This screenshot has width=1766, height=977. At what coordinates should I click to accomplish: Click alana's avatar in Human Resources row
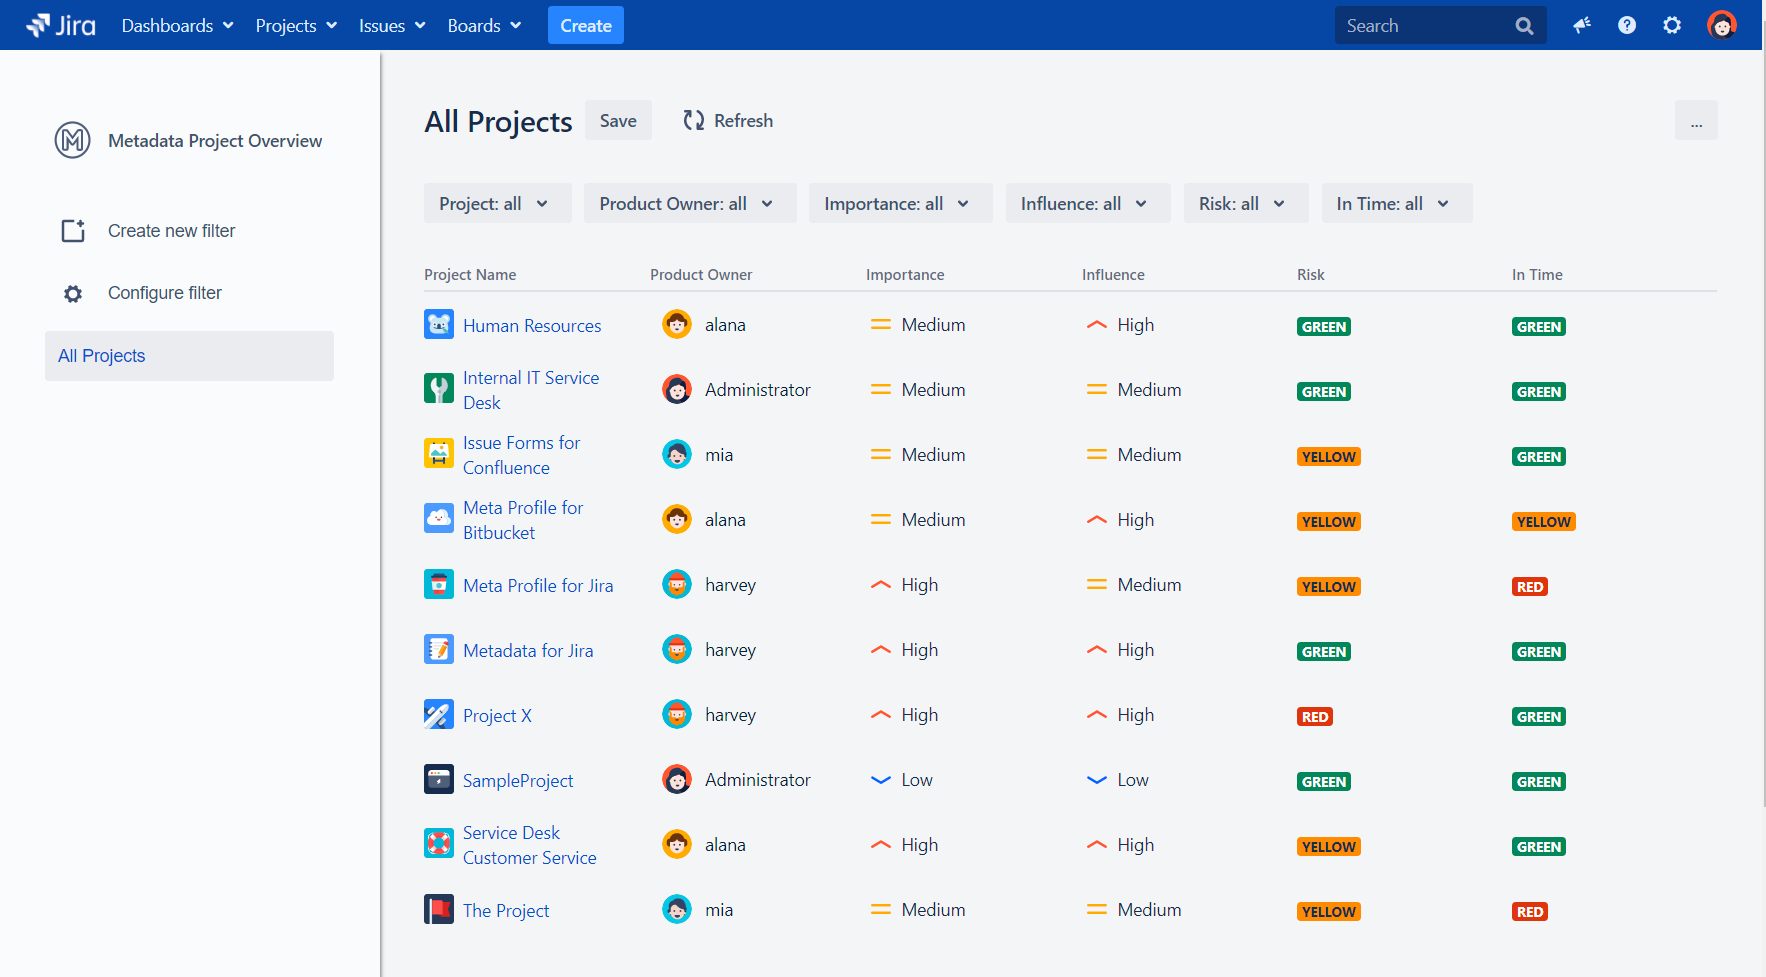click(x=677, y=324)
